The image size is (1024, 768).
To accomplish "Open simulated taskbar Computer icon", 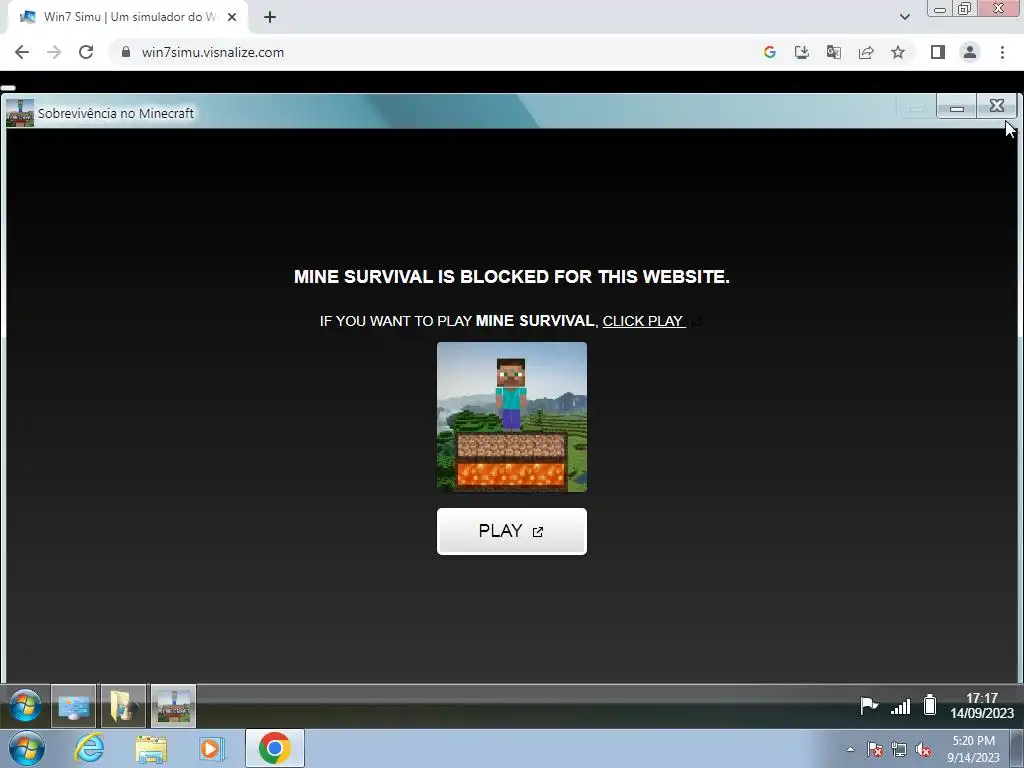I will click(73, 706).
